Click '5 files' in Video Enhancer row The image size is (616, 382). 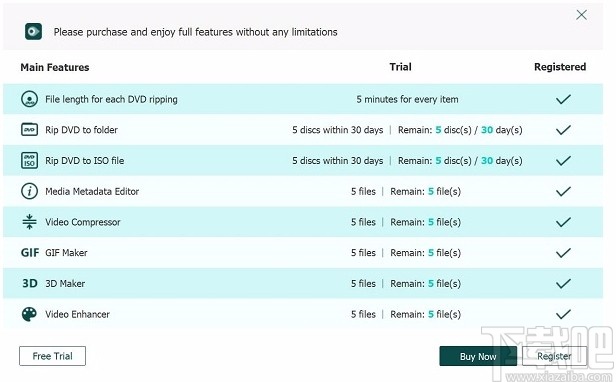[x=363, y=314]
